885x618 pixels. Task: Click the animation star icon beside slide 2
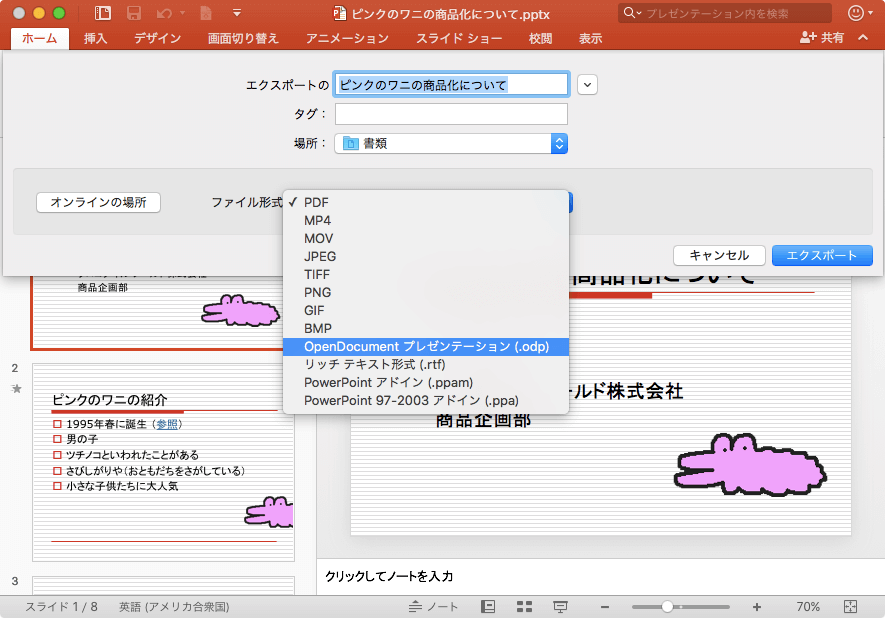[16, 388]
